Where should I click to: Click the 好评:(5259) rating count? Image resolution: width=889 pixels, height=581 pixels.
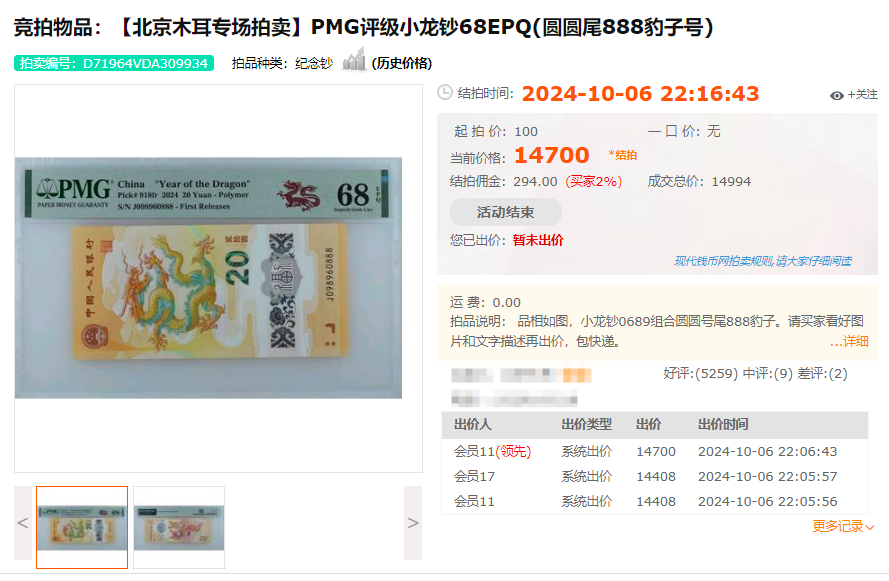click(x=701, y=374)
